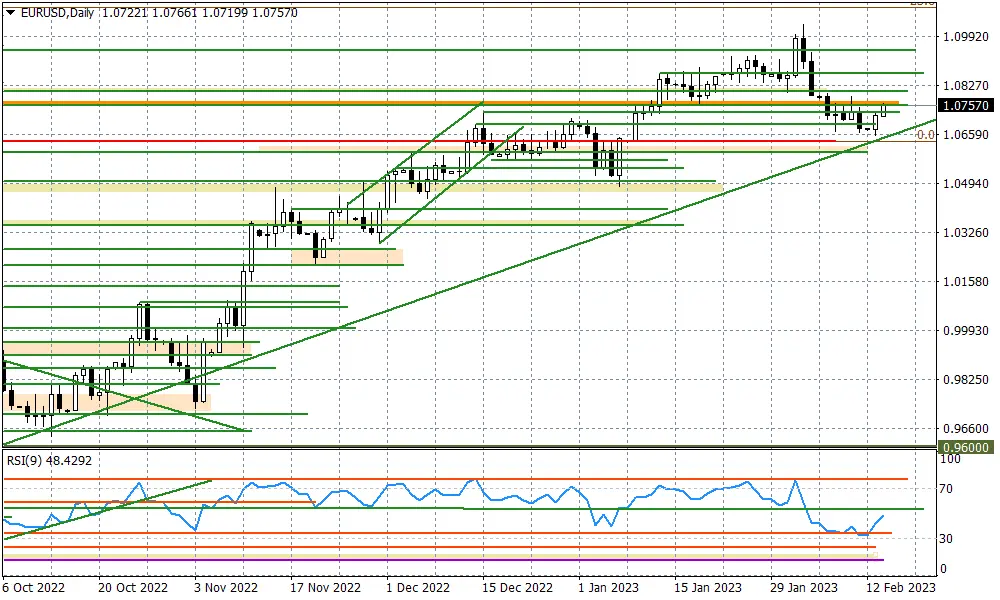The width and height of the screenshot is (1000, 600).
Task: Click the 12 Feb 2023 date label
Action: point(901,587)
